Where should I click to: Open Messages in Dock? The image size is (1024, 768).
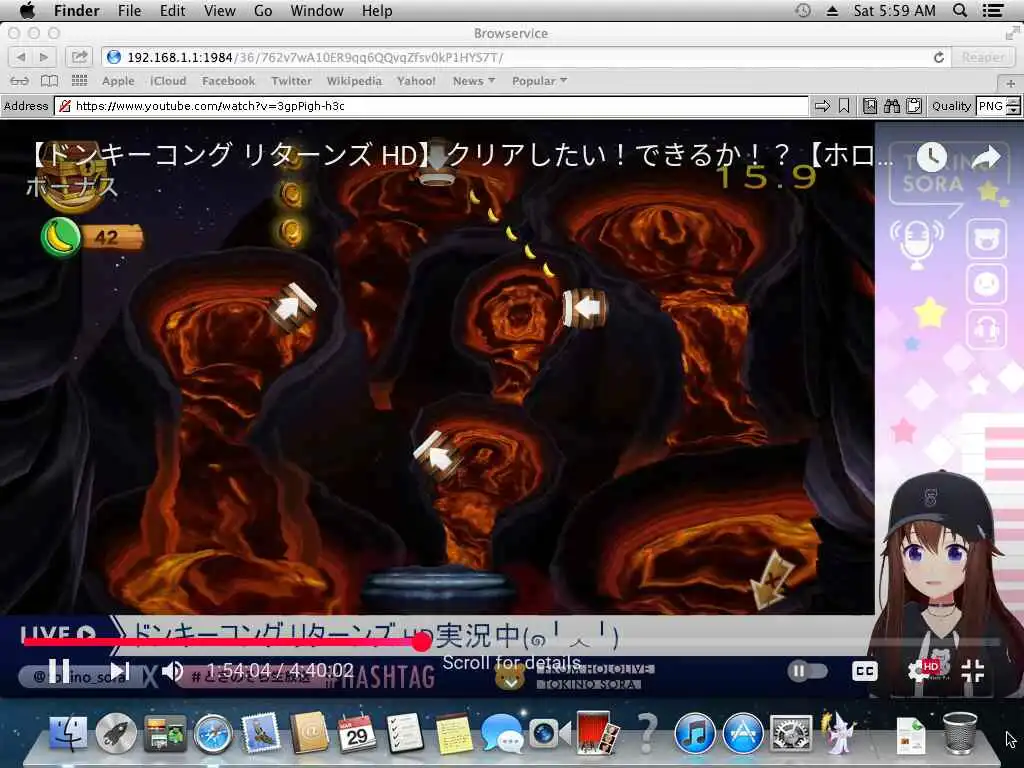pos(502,733)
